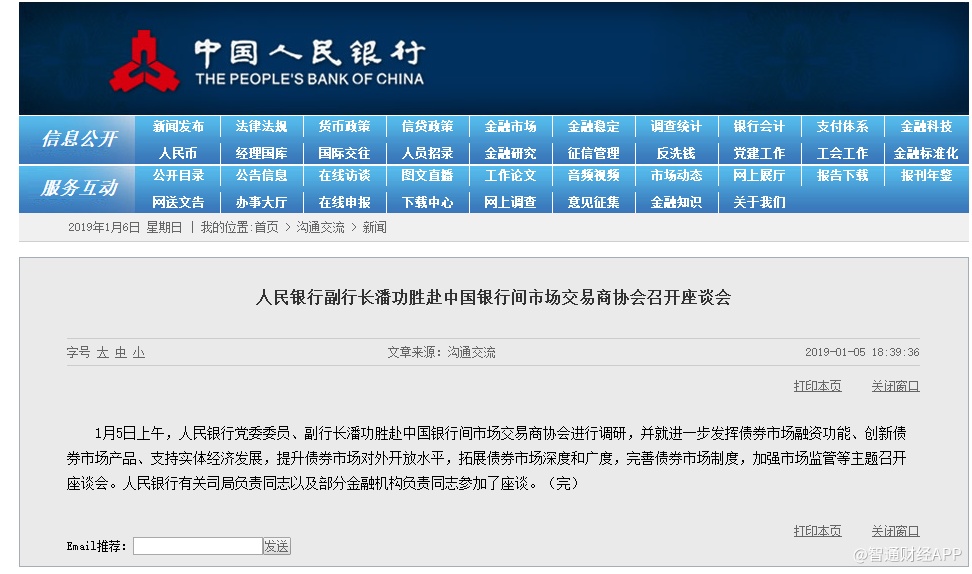972x574 pixels.
Task: Open 新闻发布 menu item
Action: (178, 126)
